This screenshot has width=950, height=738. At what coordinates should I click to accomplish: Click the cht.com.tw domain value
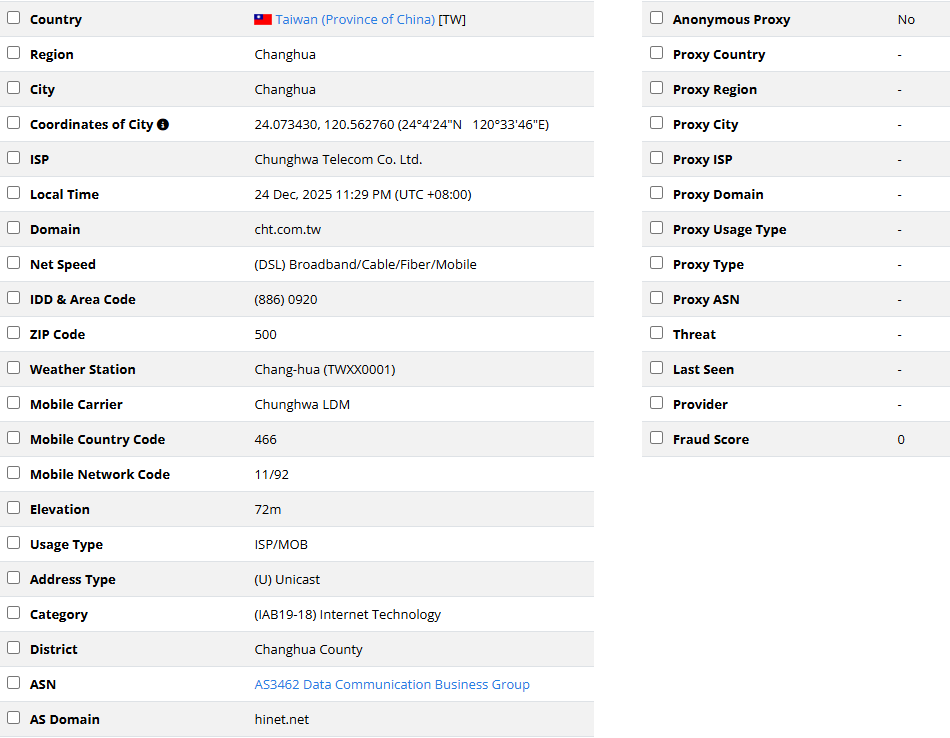pos(287,230)
